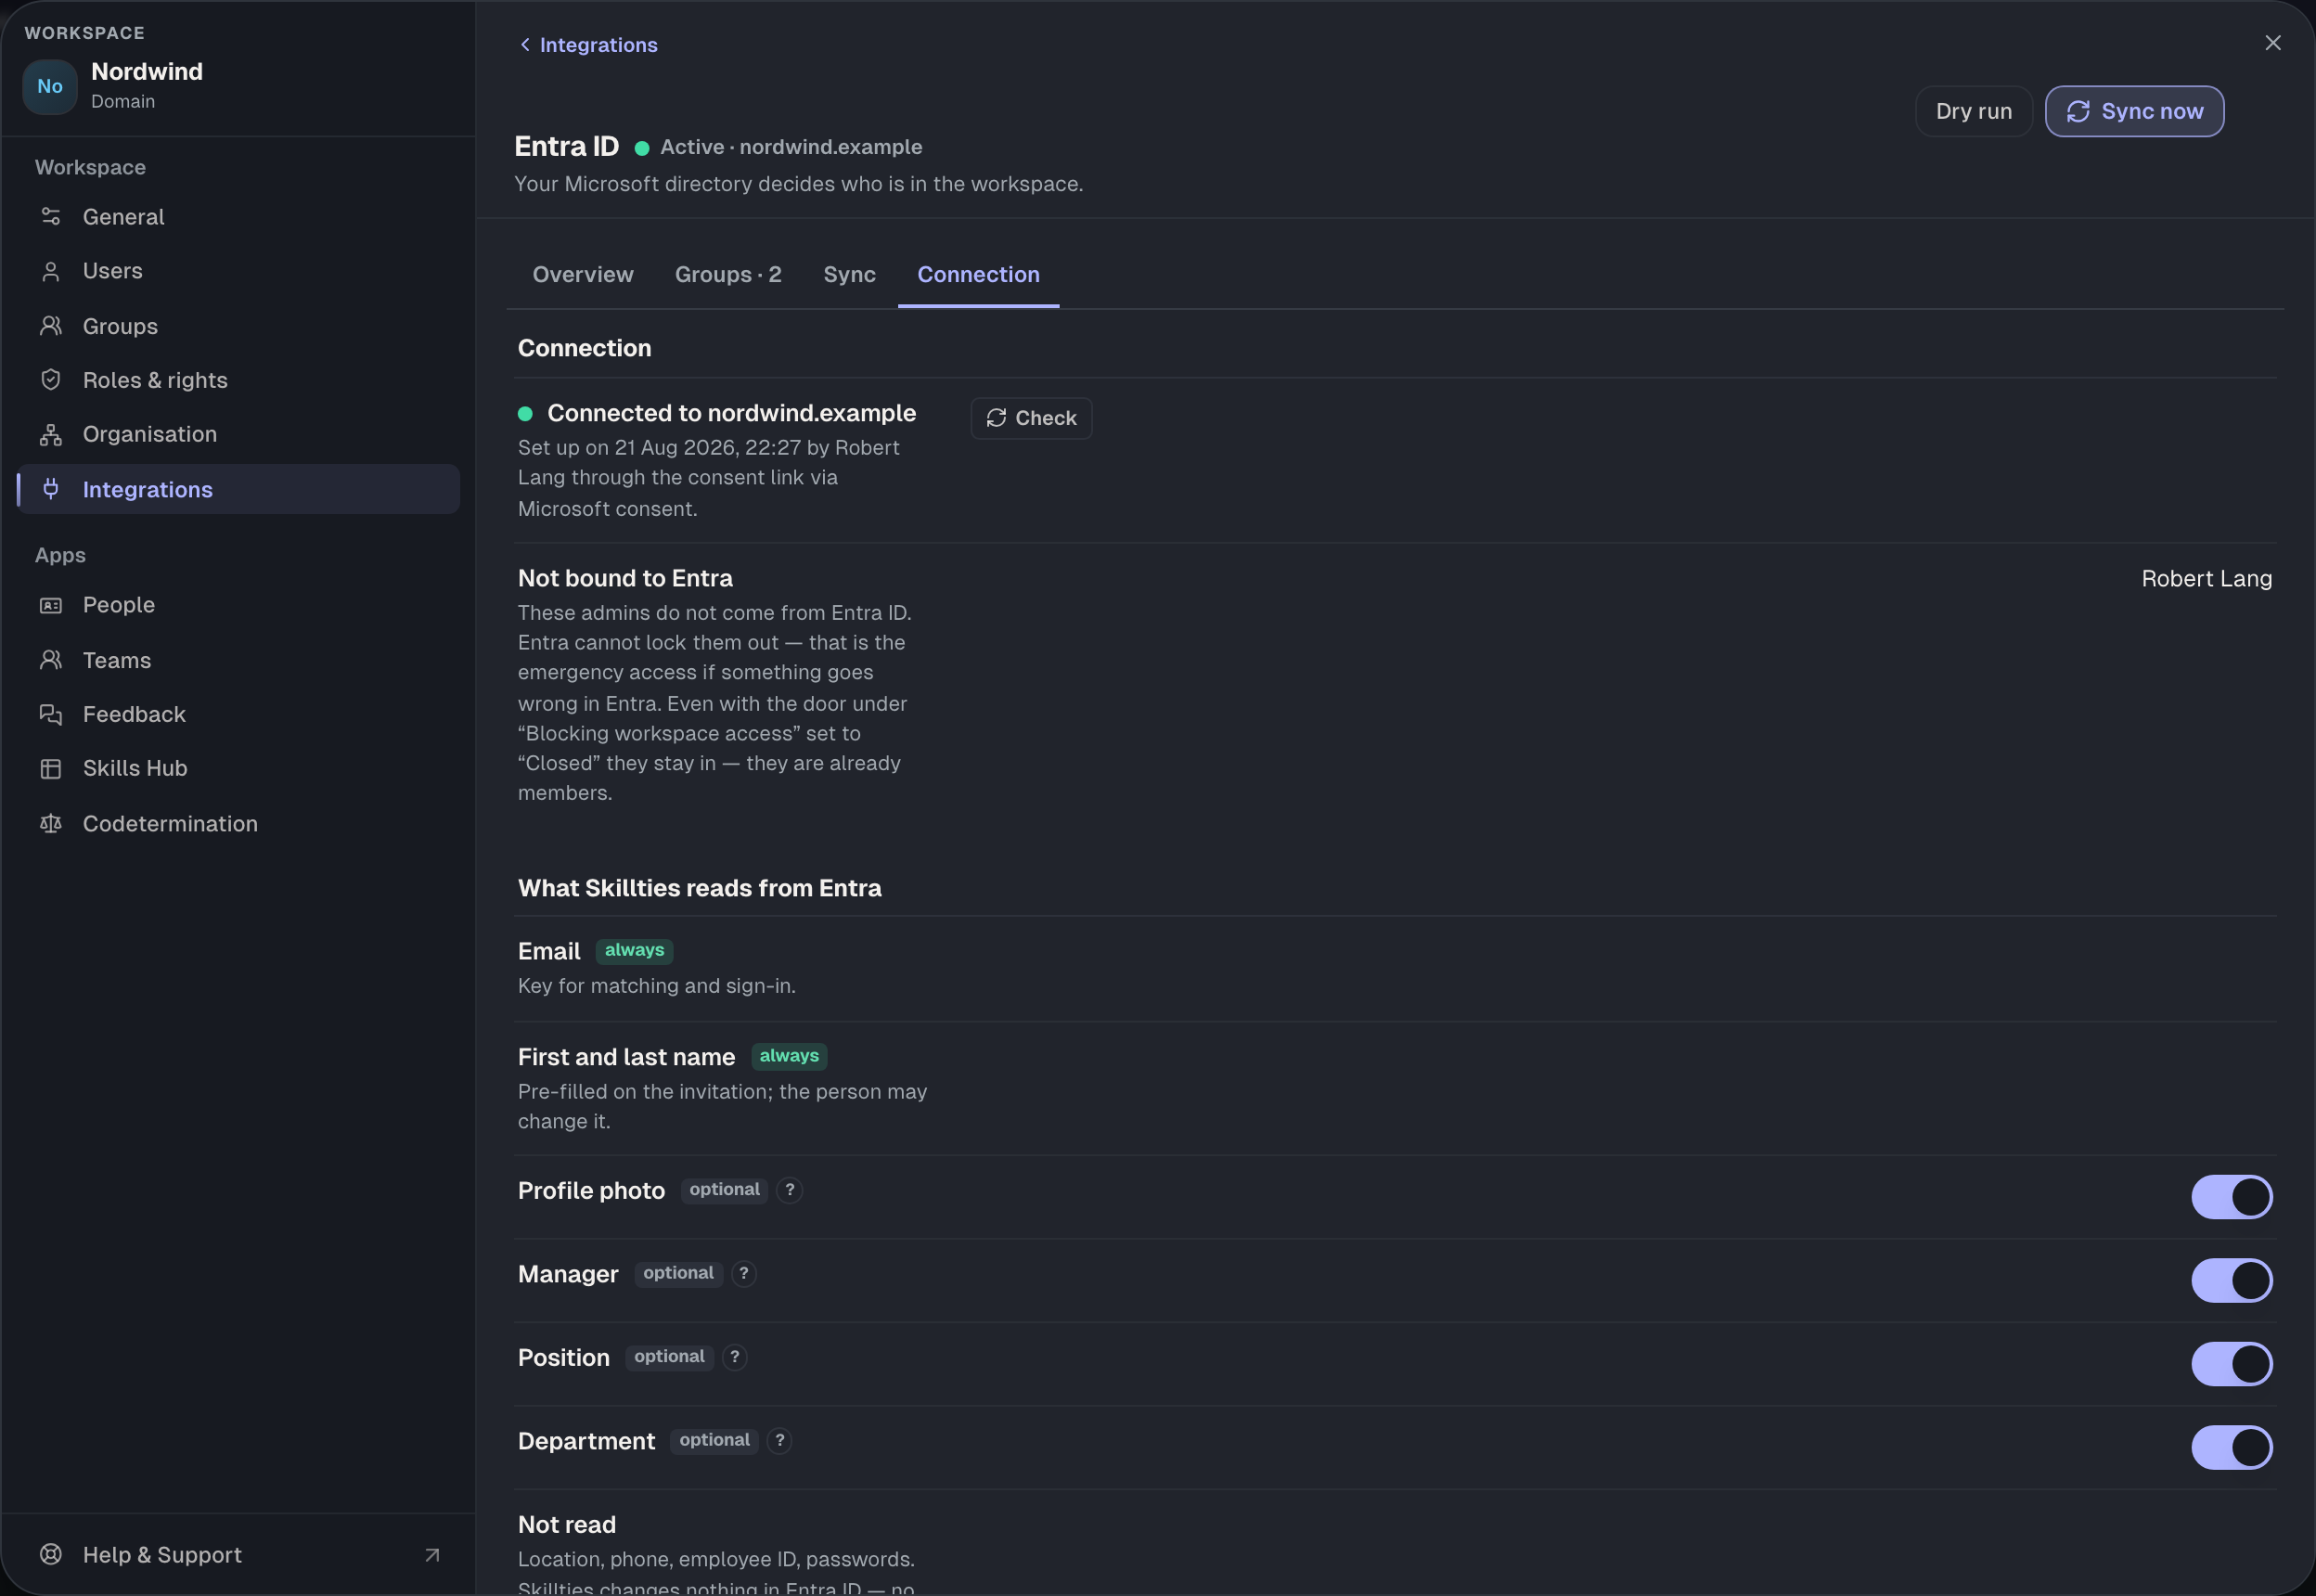Click the Profile photo question mark help icon
The width and height of the screenshot is (2316, 1596).
[789, 1190]
